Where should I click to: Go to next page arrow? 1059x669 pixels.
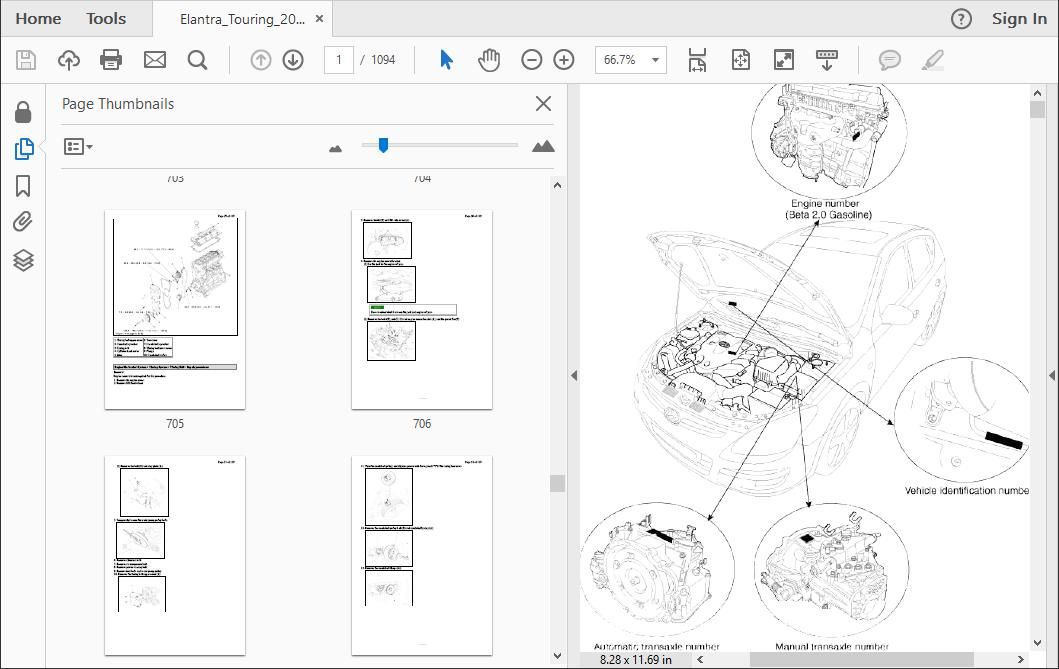pyautogui.click(x=293, y=60)
